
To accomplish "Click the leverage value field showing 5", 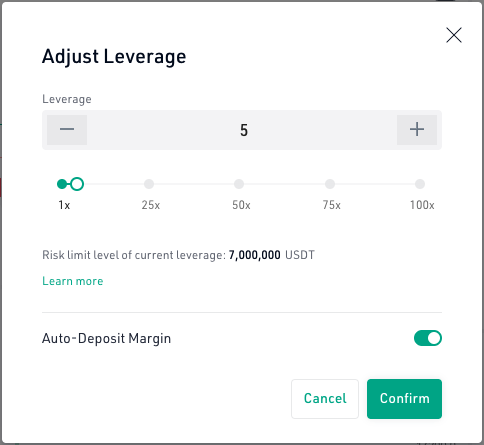I will click(x=244, y=130).
